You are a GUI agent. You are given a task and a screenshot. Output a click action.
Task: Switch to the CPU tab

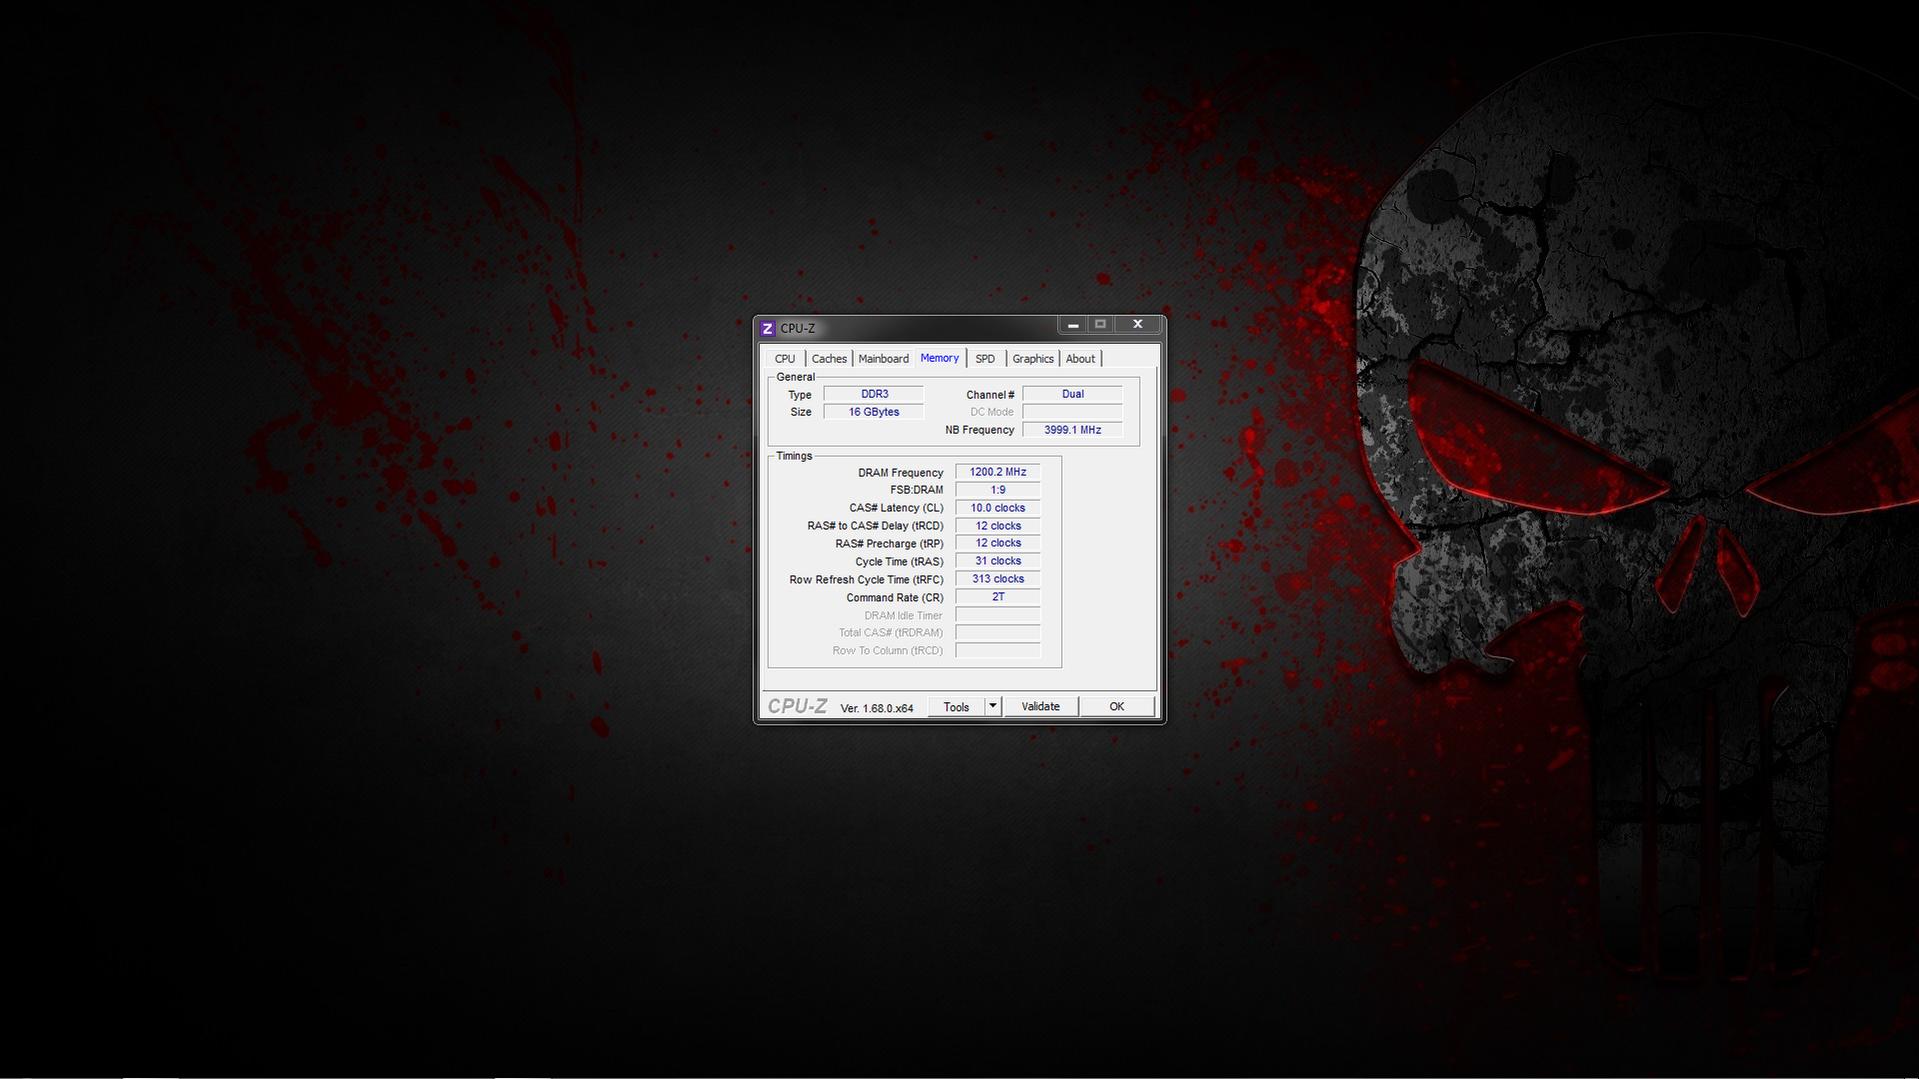point(785,359)
